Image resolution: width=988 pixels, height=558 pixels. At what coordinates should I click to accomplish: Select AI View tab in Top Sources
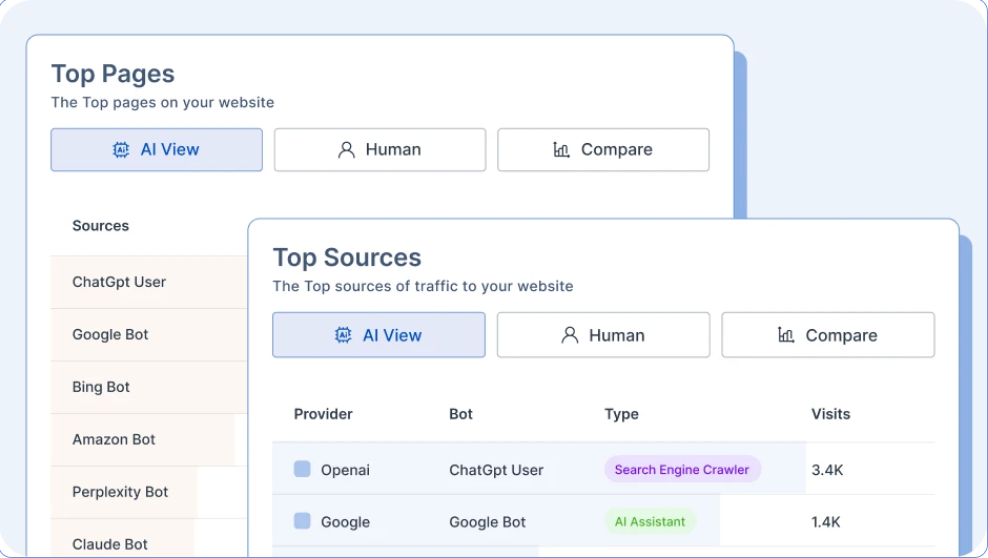[379, 335]
